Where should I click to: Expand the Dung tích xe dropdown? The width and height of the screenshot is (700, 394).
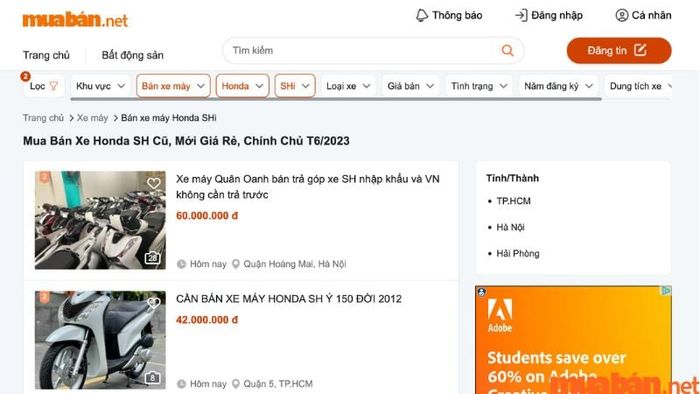[x=638, y=86]
